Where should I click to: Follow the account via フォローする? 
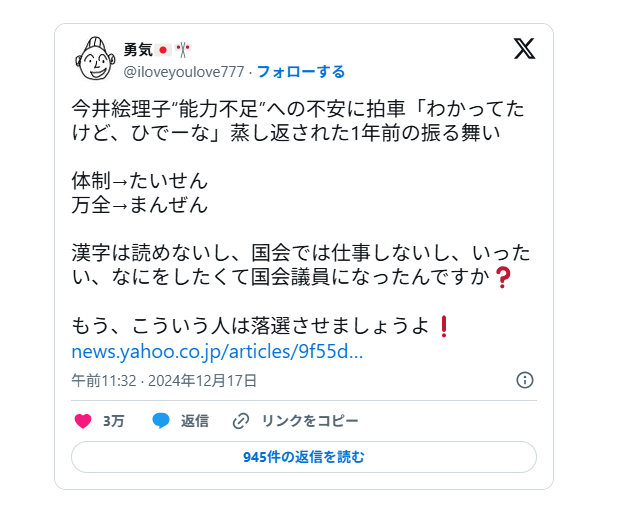[x=301, y=72]
